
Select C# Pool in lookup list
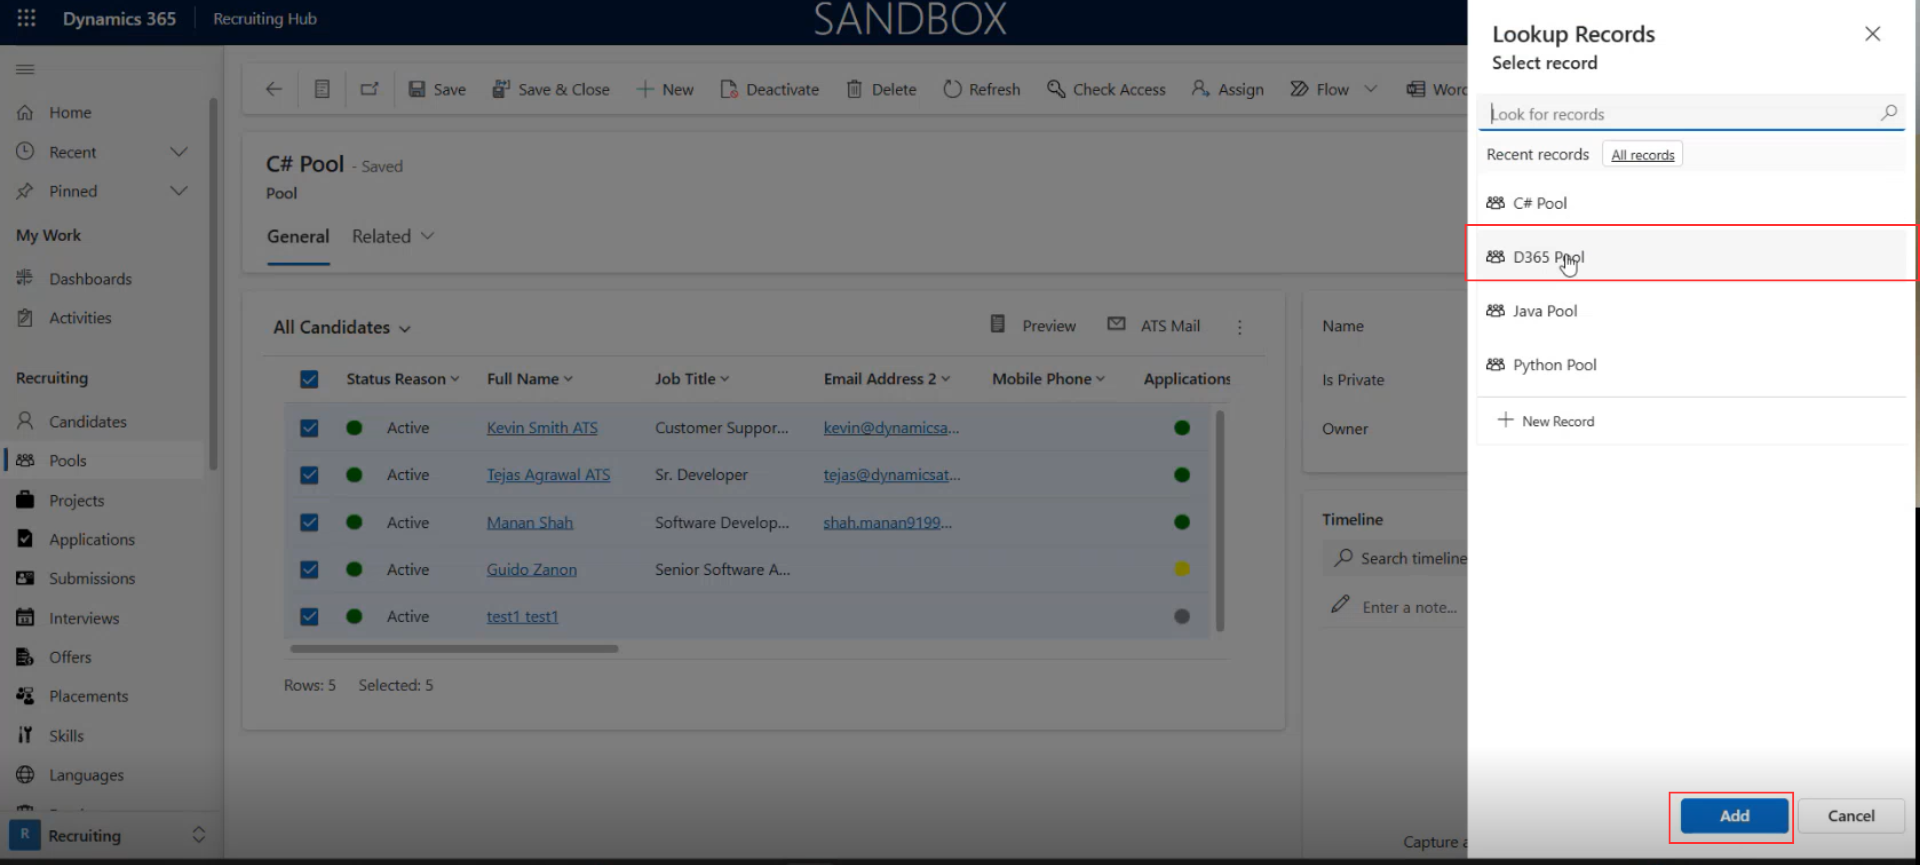[1692, 203]
